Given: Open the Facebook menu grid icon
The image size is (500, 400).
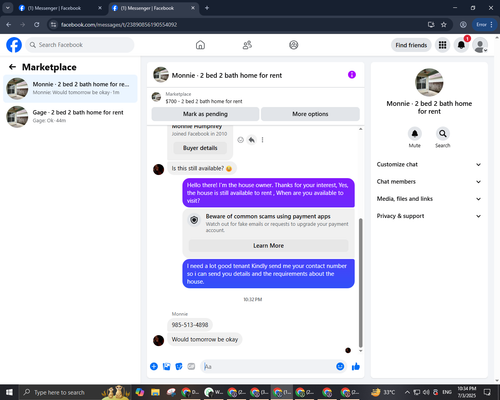Looking at the screenshot, I should pyautogui.click(x=442, y=45).
